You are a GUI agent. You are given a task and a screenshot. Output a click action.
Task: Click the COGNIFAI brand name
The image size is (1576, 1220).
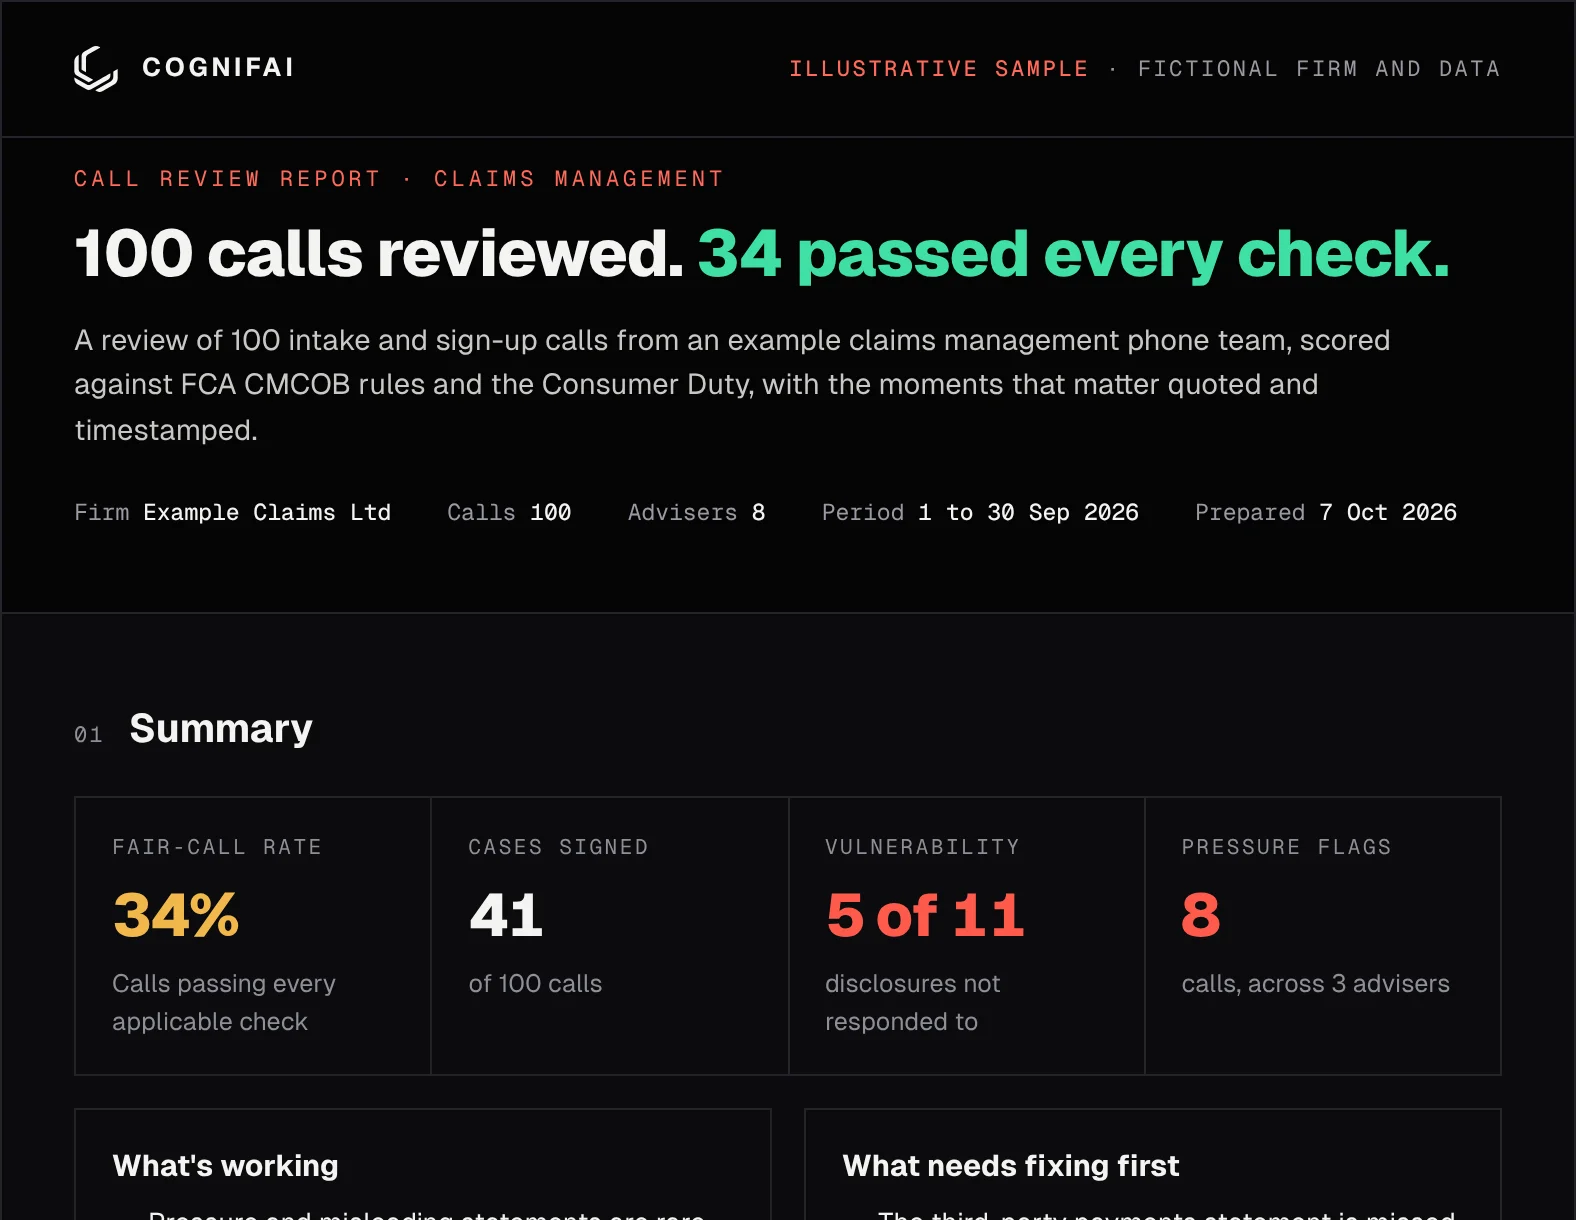click(218, 67)
